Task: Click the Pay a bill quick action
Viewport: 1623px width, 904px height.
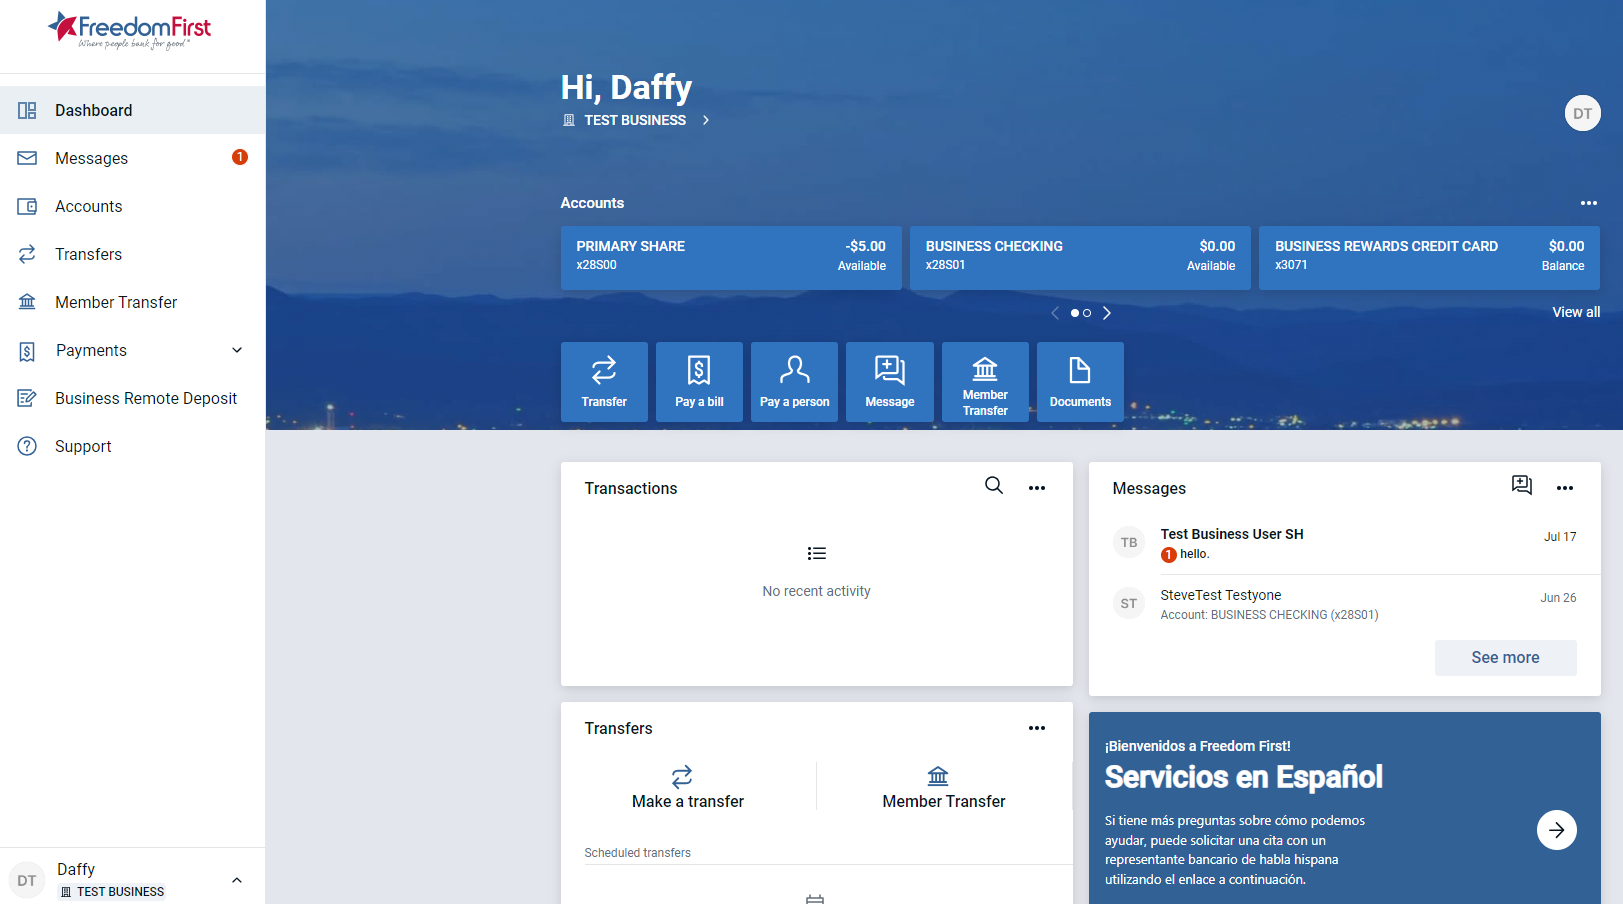Action: 699,382
